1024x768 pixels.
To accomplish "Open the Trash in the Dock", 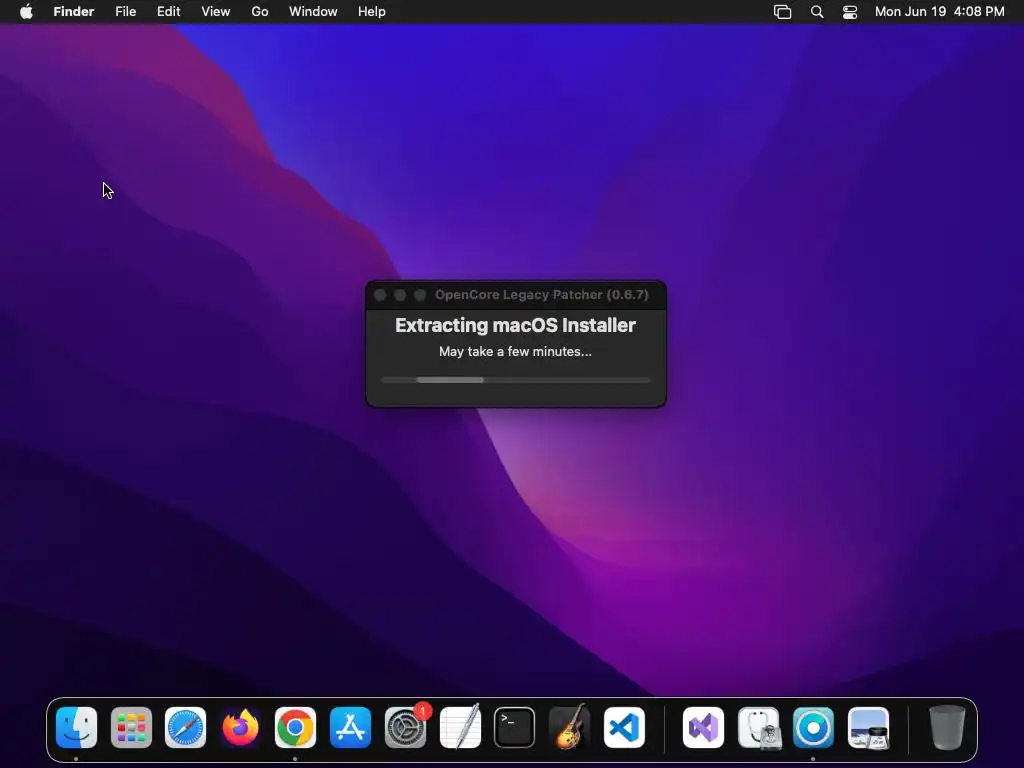I will tap(946, 728).
